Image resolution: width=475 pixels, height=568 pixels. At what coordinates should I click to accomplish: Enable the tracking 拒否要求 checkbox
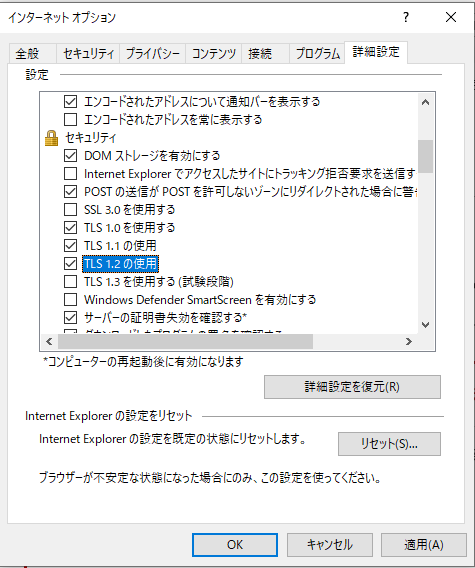point(70,174)
